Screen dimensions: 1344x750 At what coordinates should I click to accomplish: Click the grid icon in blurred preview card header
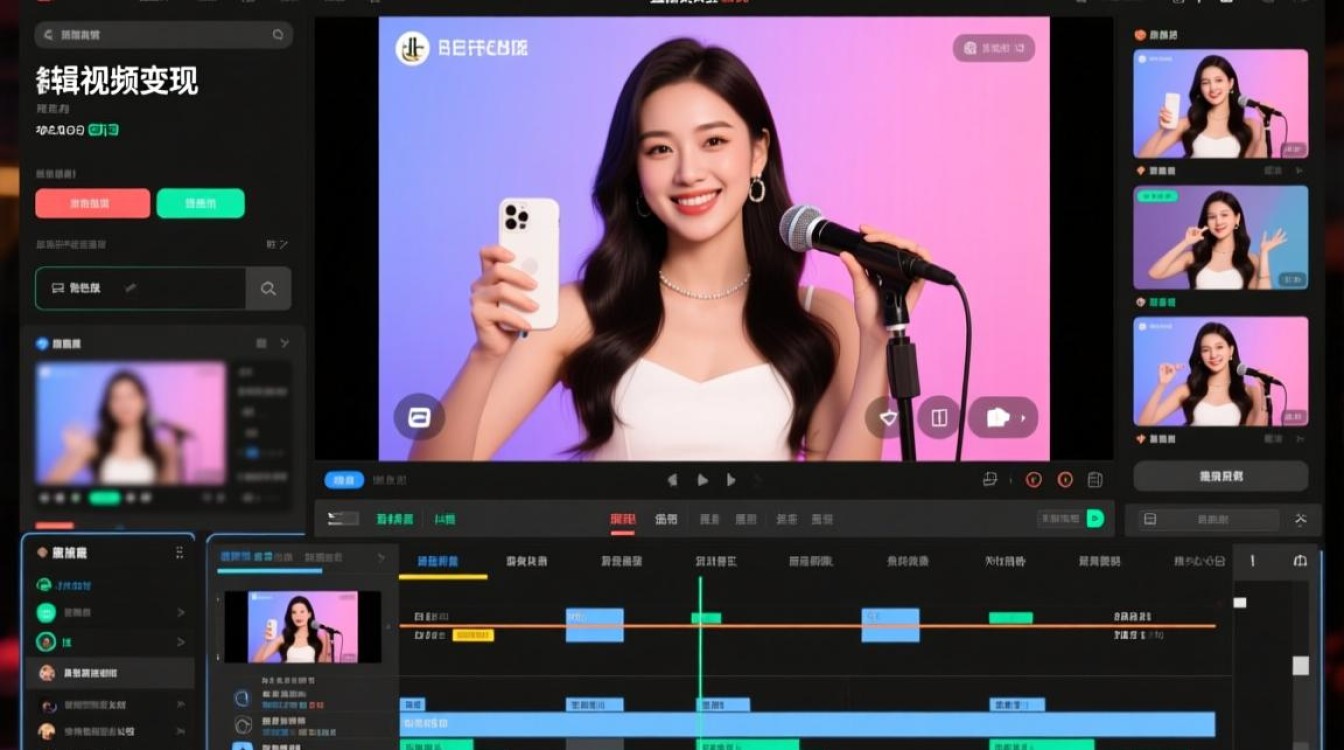261,343
